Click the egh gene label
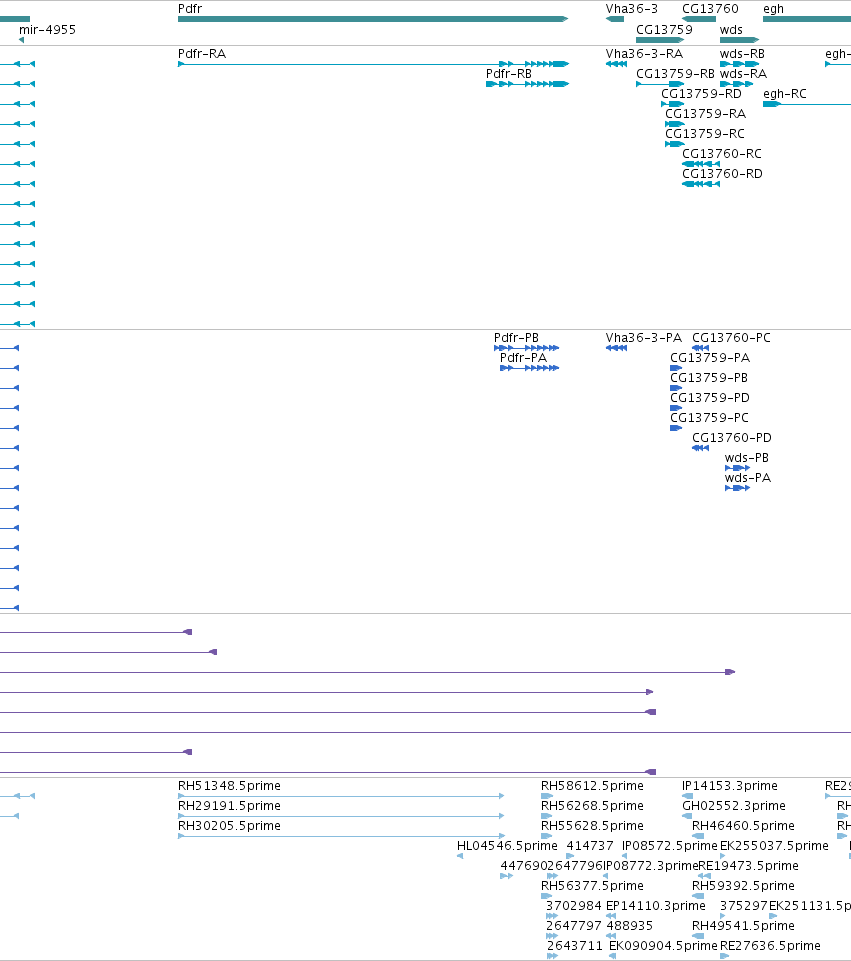 pos(773,9)
